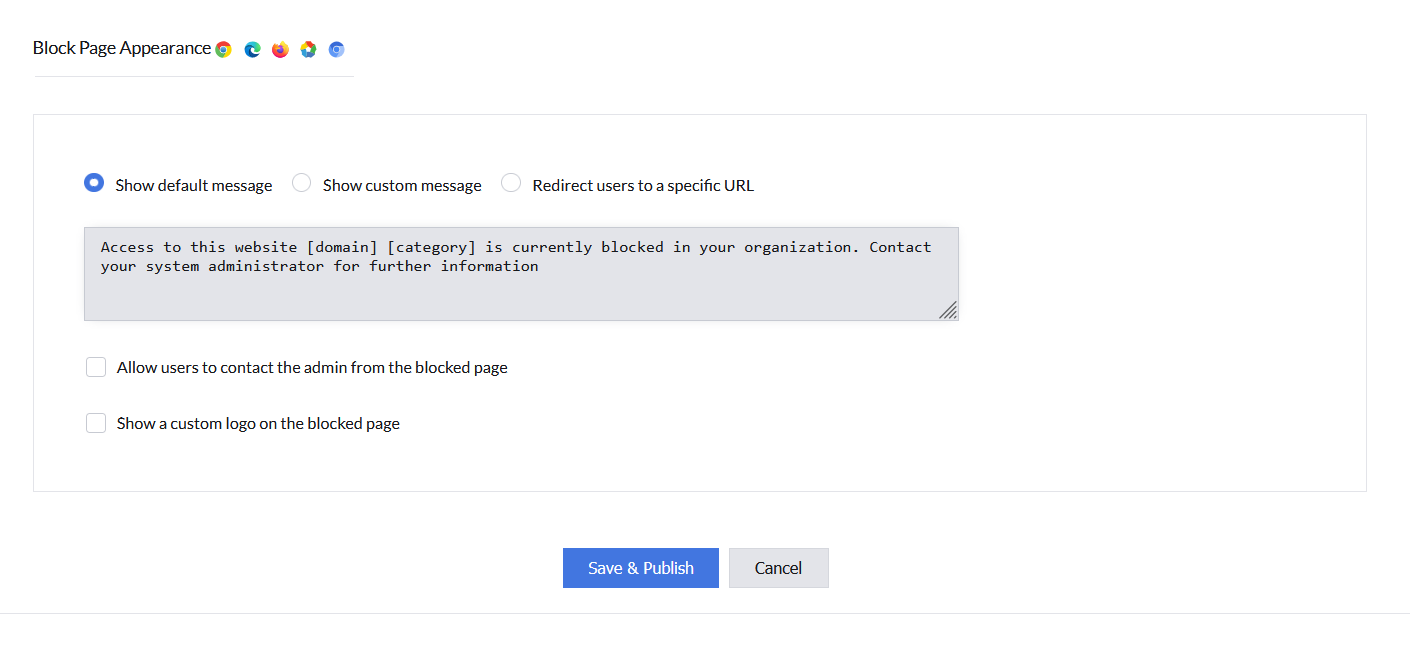Click the resize handle of the message box
The width and height of the screenshot is (1410, 657).
point(948,310)
